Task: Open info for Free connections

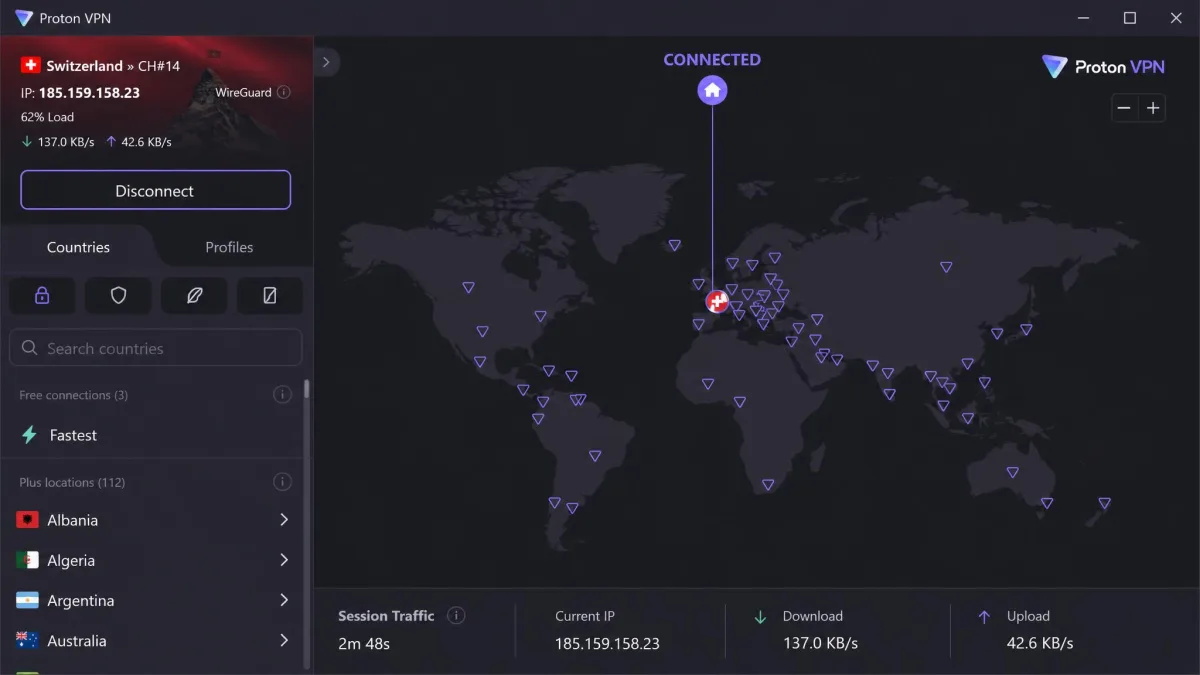Action: (x=283, y=395)
